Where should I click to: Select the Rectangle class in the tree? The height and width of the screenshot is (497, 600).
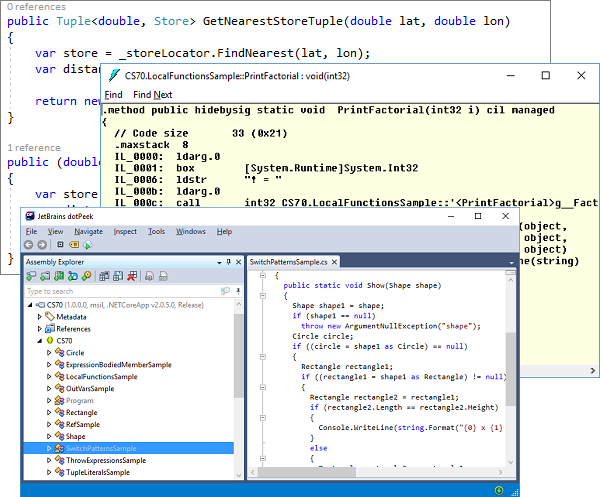[82, 412]
